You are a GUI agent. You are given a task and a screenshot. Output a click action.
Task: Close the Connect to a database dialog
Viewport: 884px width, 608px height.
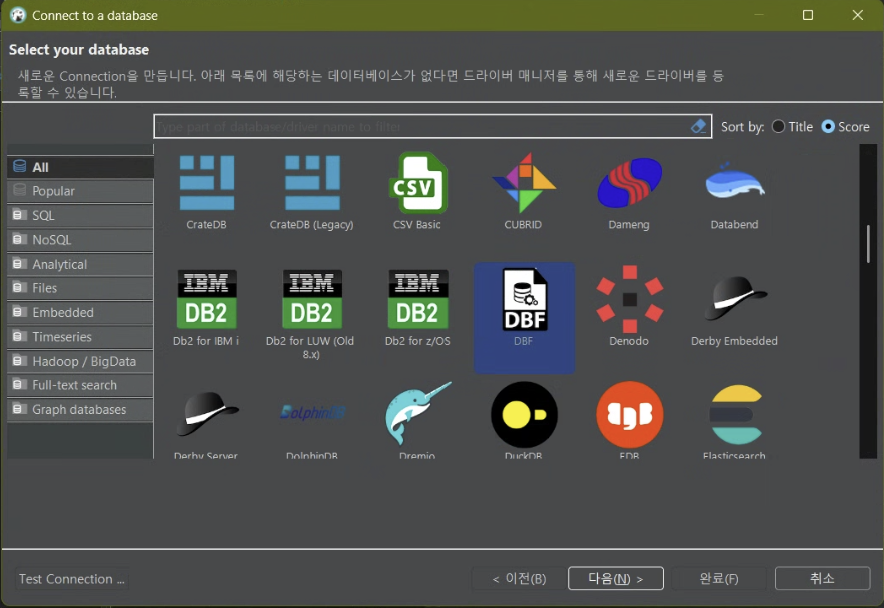pyautogui.click(x=858, y=15)
